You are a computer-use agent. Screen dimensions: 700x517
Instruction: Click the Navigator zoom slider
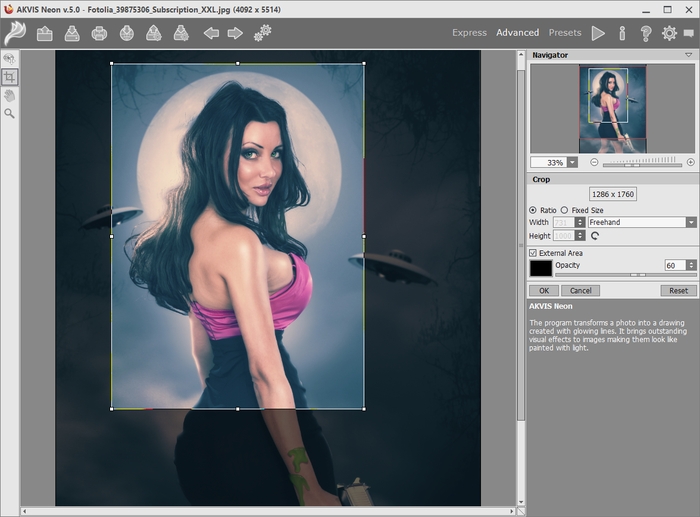tap(642, 163)
